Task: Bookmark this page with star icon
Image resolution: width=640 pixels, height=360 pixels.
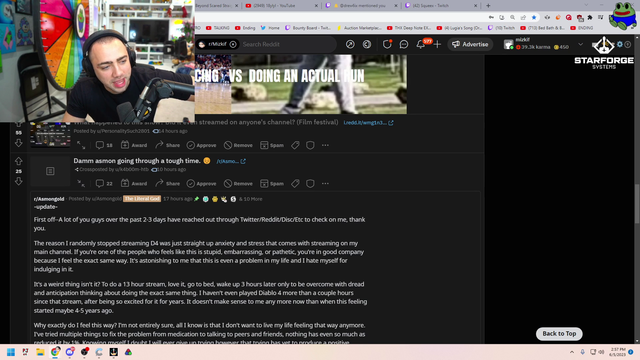Action: 533,18
